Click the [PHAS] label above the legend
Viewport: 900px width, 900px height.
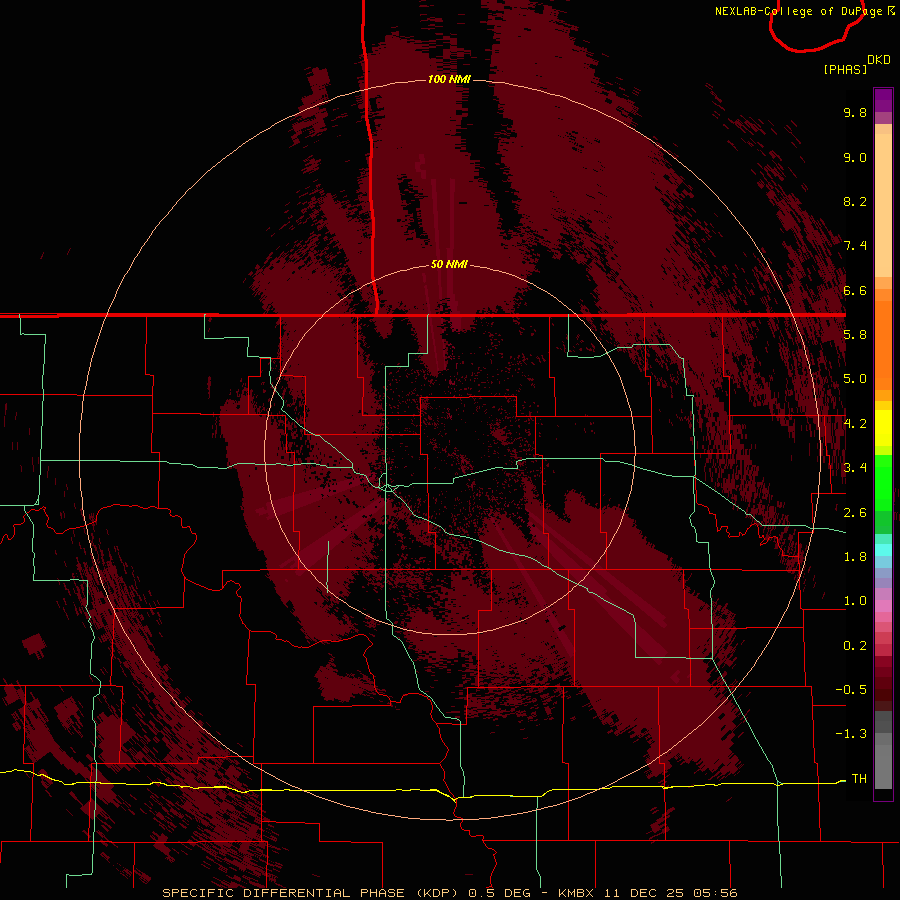click(x=845, y=69)
